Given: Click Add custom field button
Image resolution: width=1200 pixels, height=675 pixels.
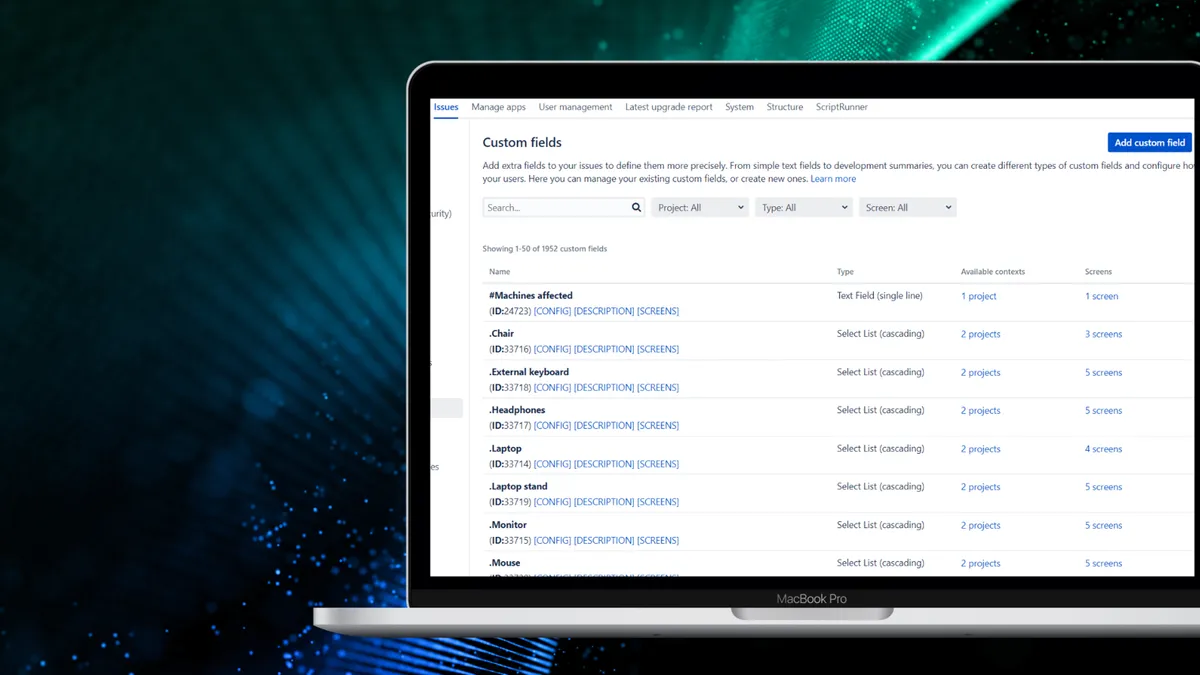Looking at the screenshot, I should pos(1150,143).
